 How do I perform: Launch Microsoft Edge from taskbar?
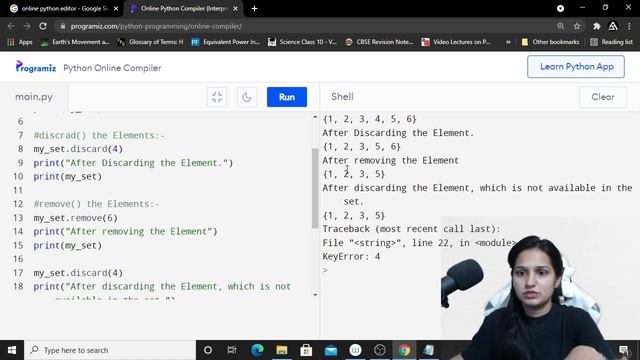click(x=257, y=350)
